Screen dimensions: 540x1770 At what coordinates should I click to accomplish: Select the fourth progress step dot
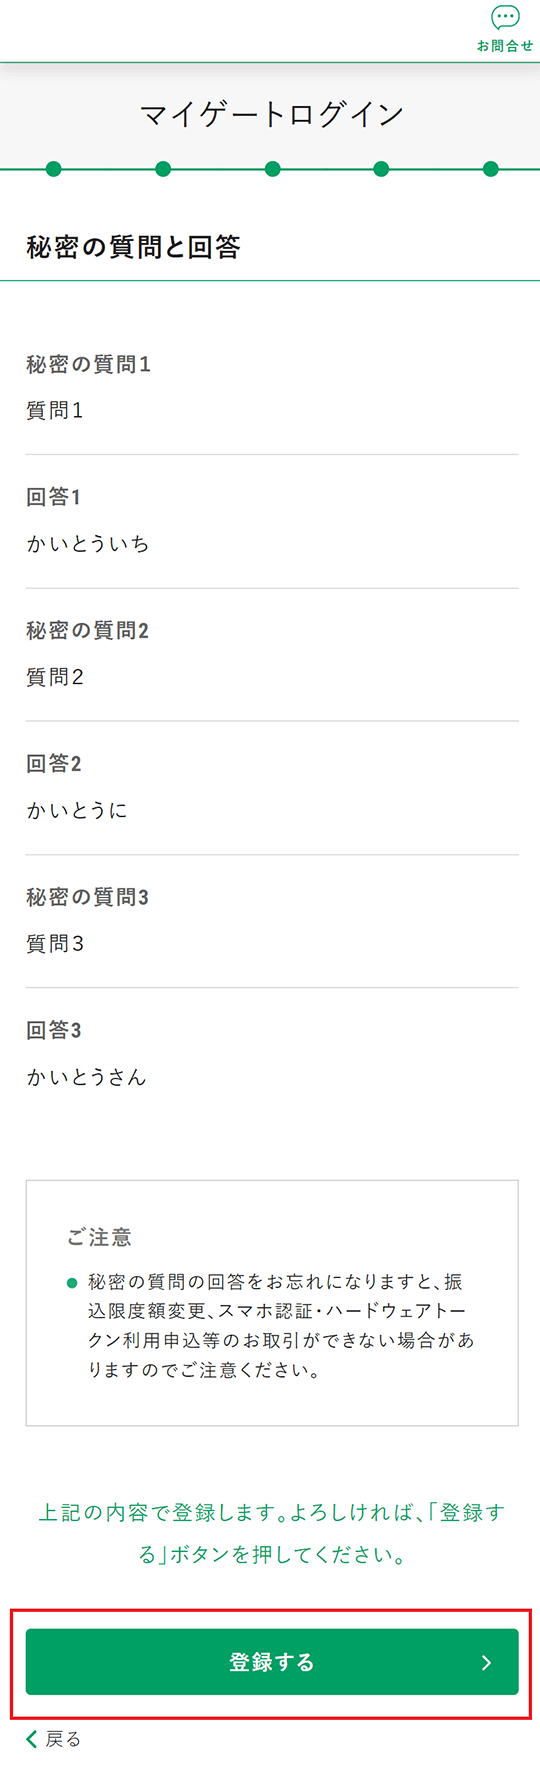coord(381,169)
